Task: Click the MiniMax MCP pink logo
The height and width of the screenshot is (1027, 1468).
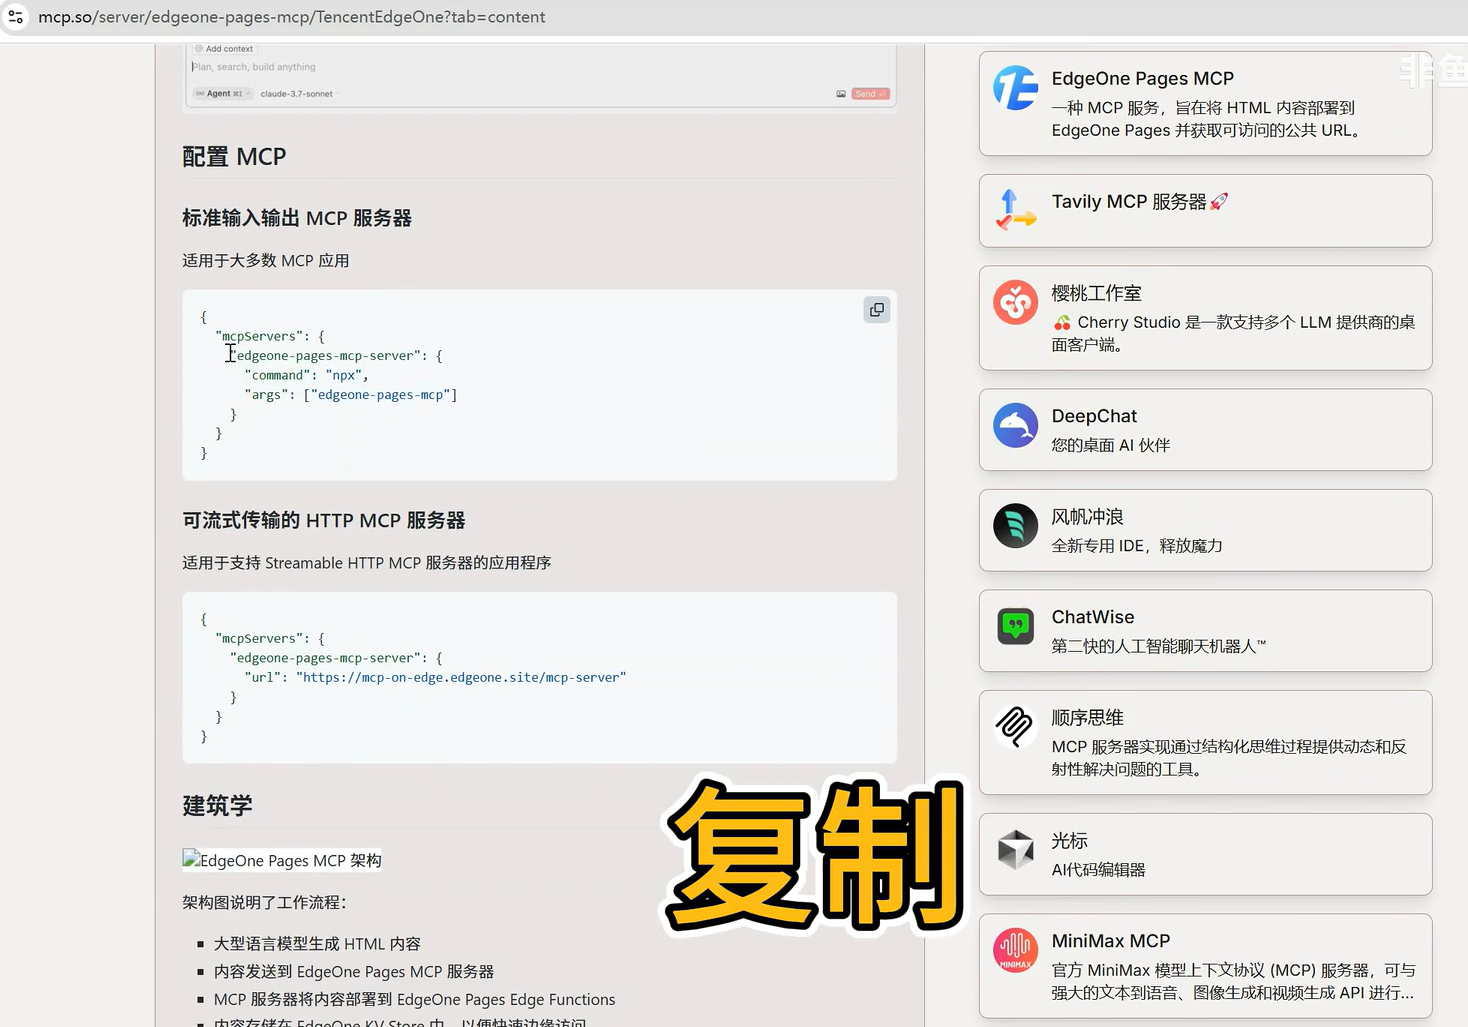Action: click(x=1015, y=950)
